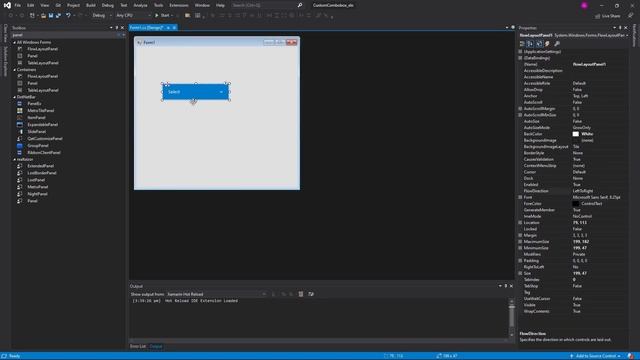Switch to the Error List tab

pyautogui.click(x=138, y=346)
